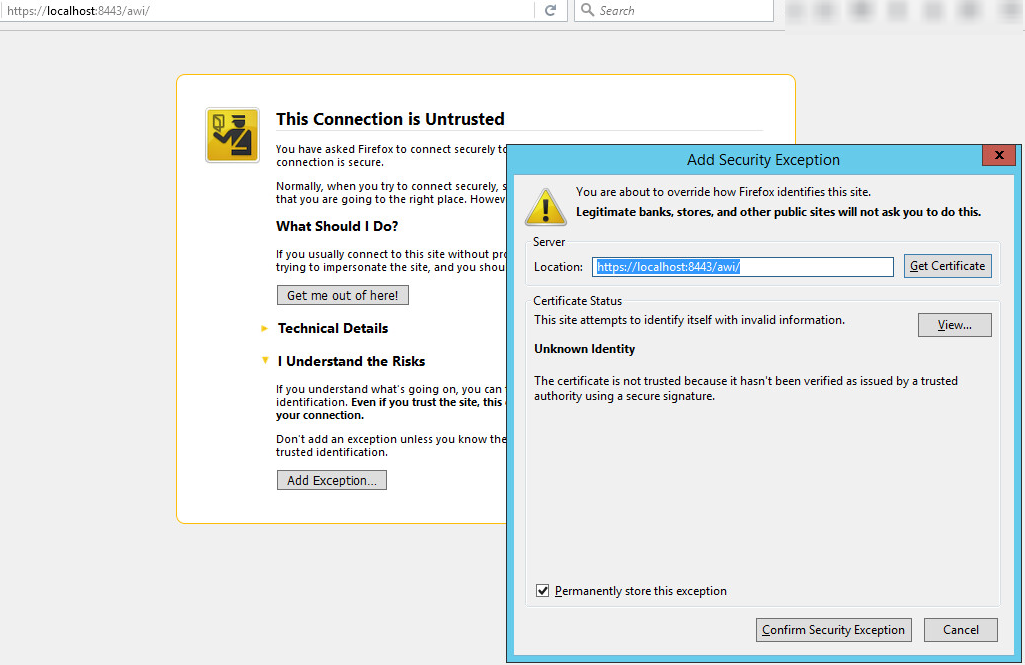Reload the page with the refresh icon
The image size is (1025, 665).
coord(550,10)
